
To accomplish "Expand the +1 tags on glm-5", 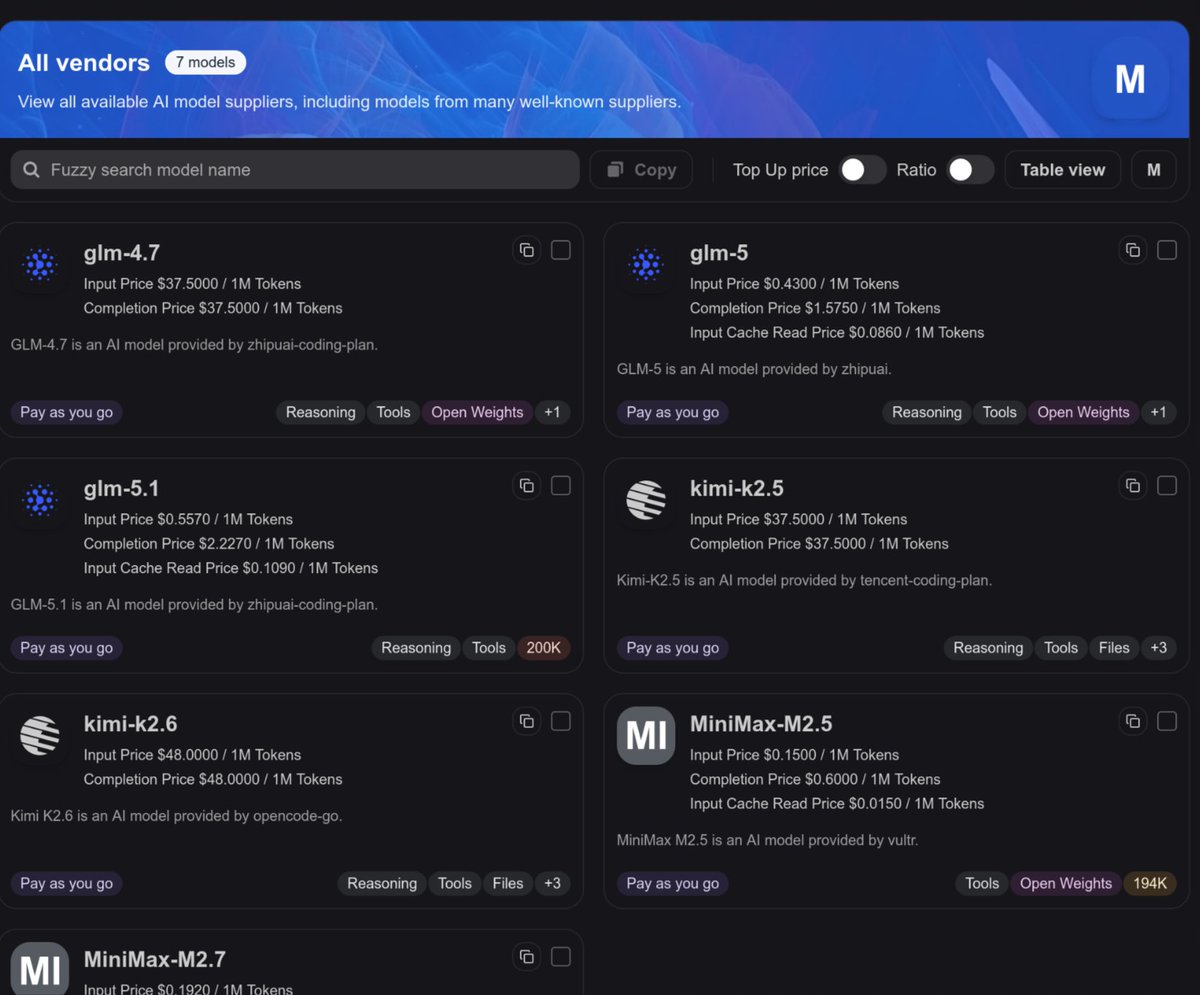I will pos(1158,412).
